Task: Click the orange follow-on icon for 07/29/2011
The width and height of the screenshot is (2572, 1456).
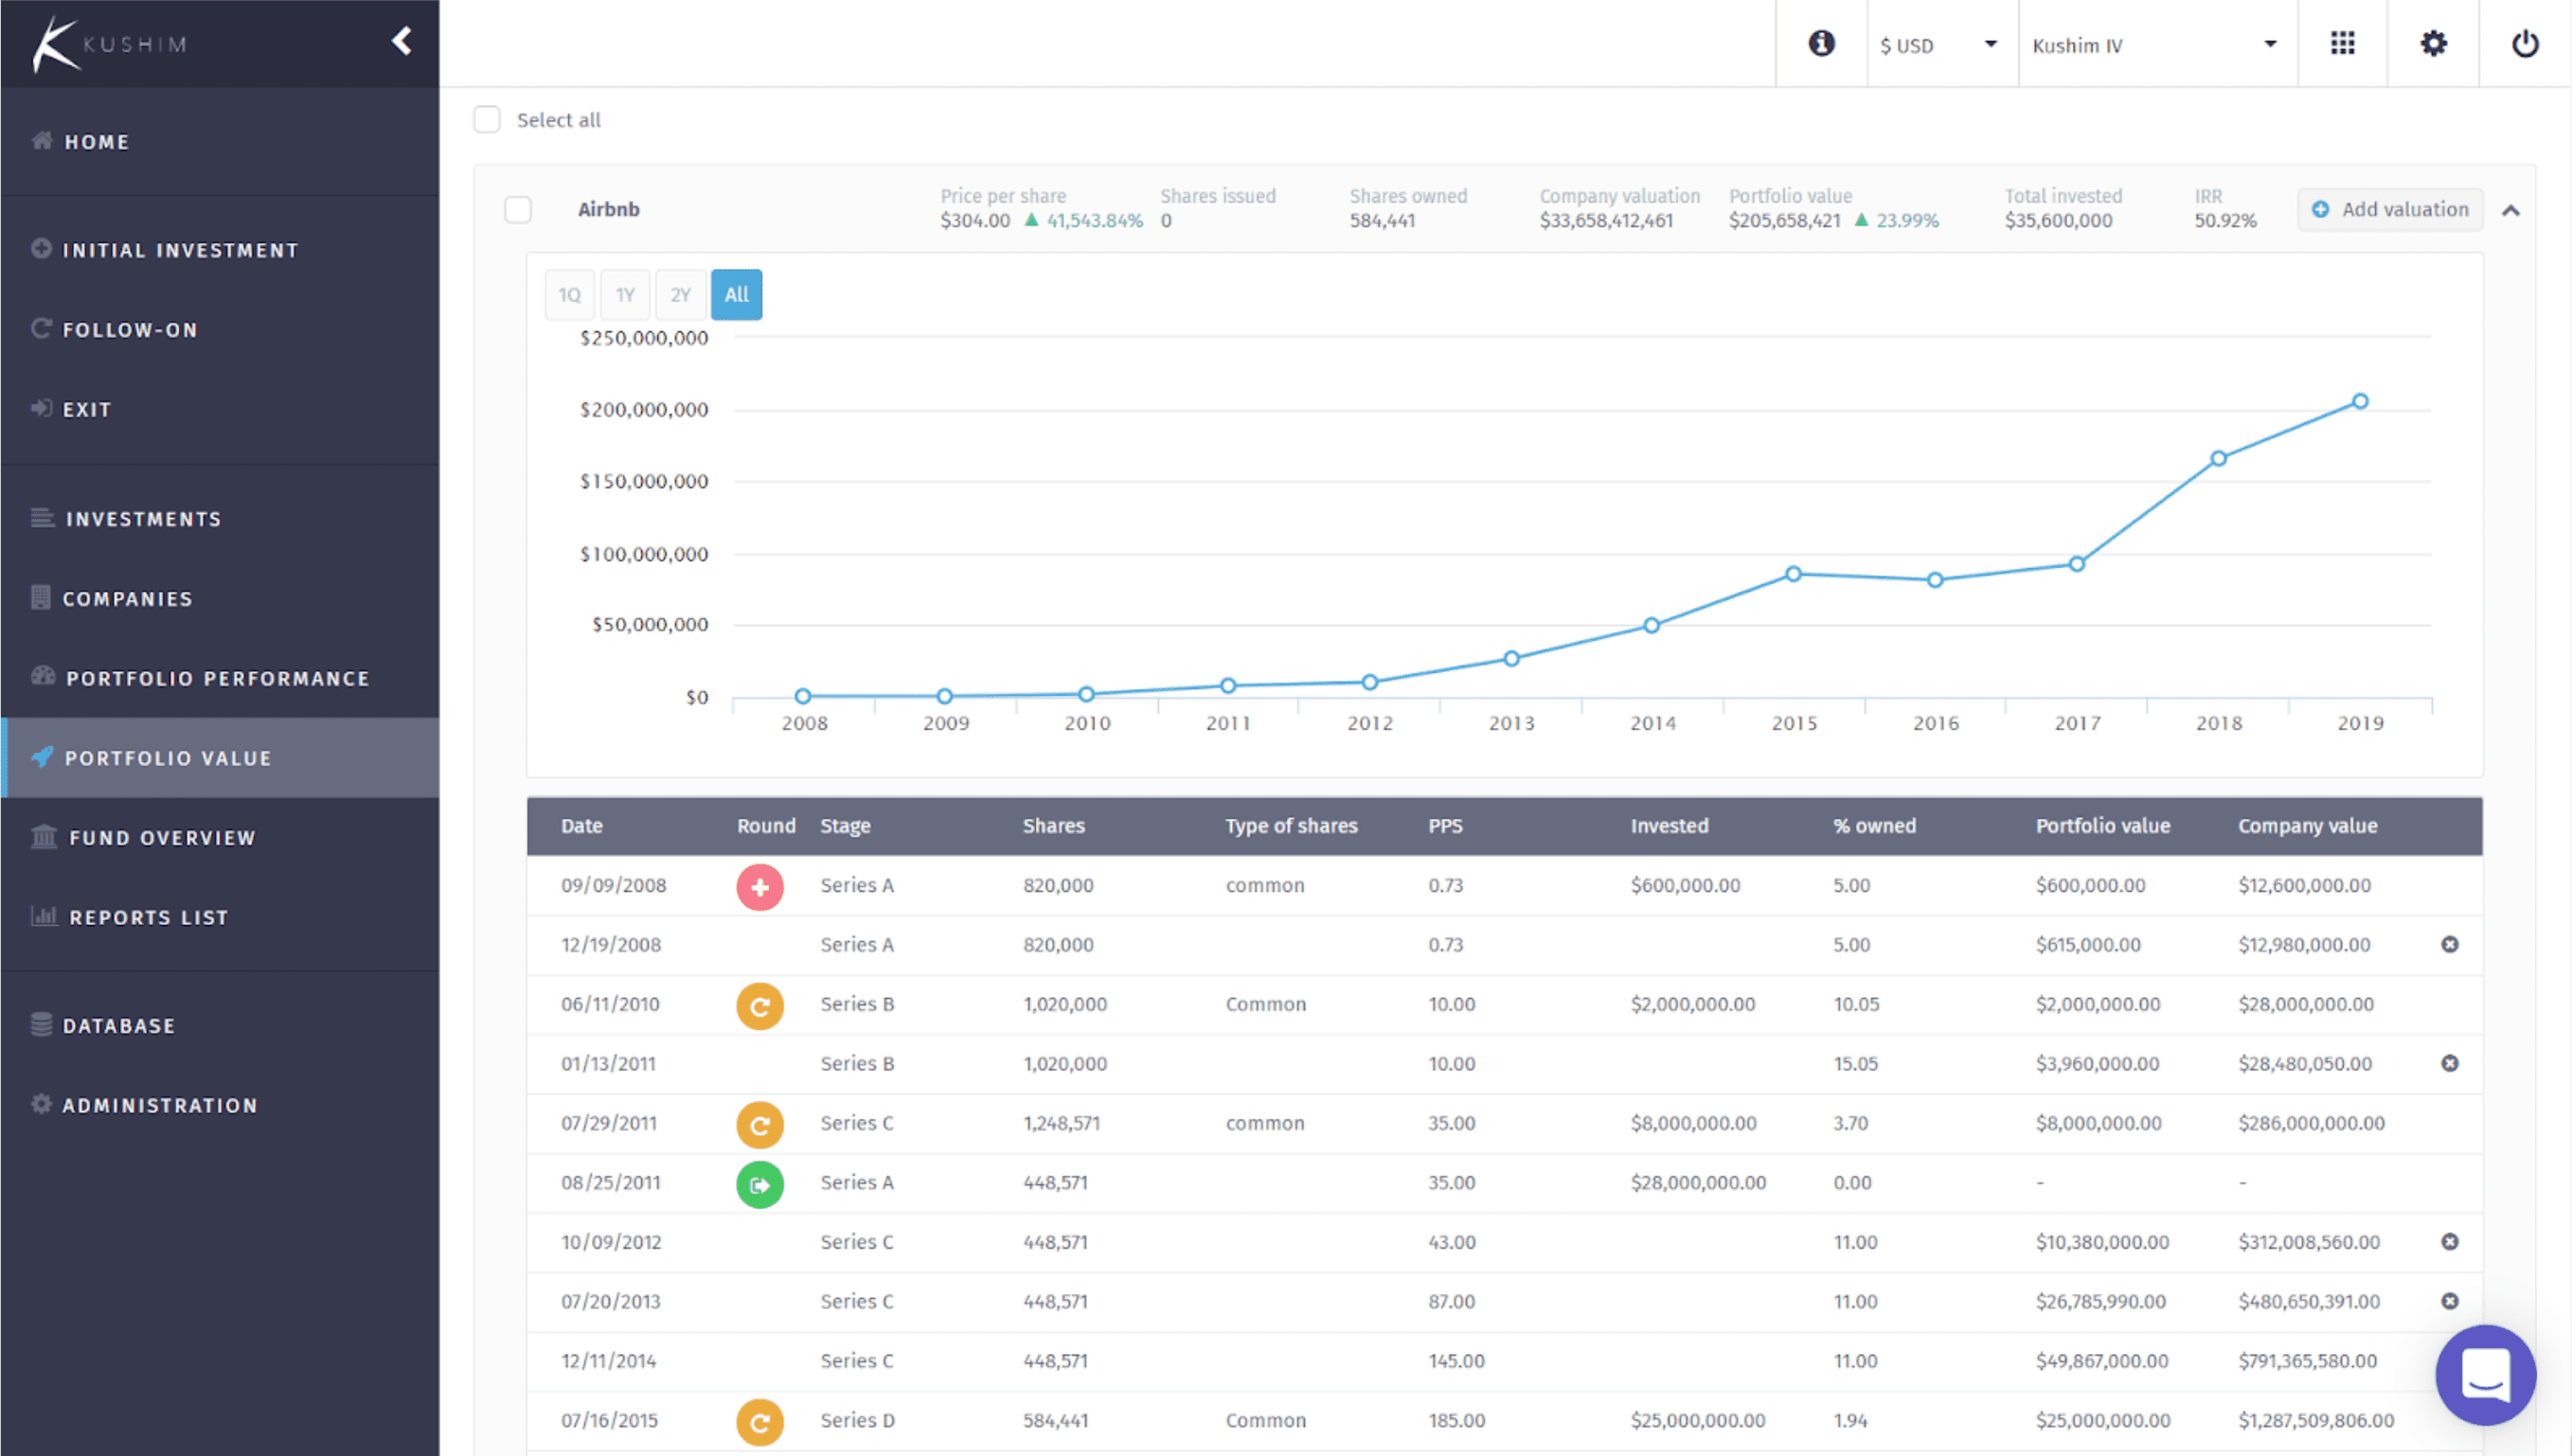Action: tap(760, 1124)
